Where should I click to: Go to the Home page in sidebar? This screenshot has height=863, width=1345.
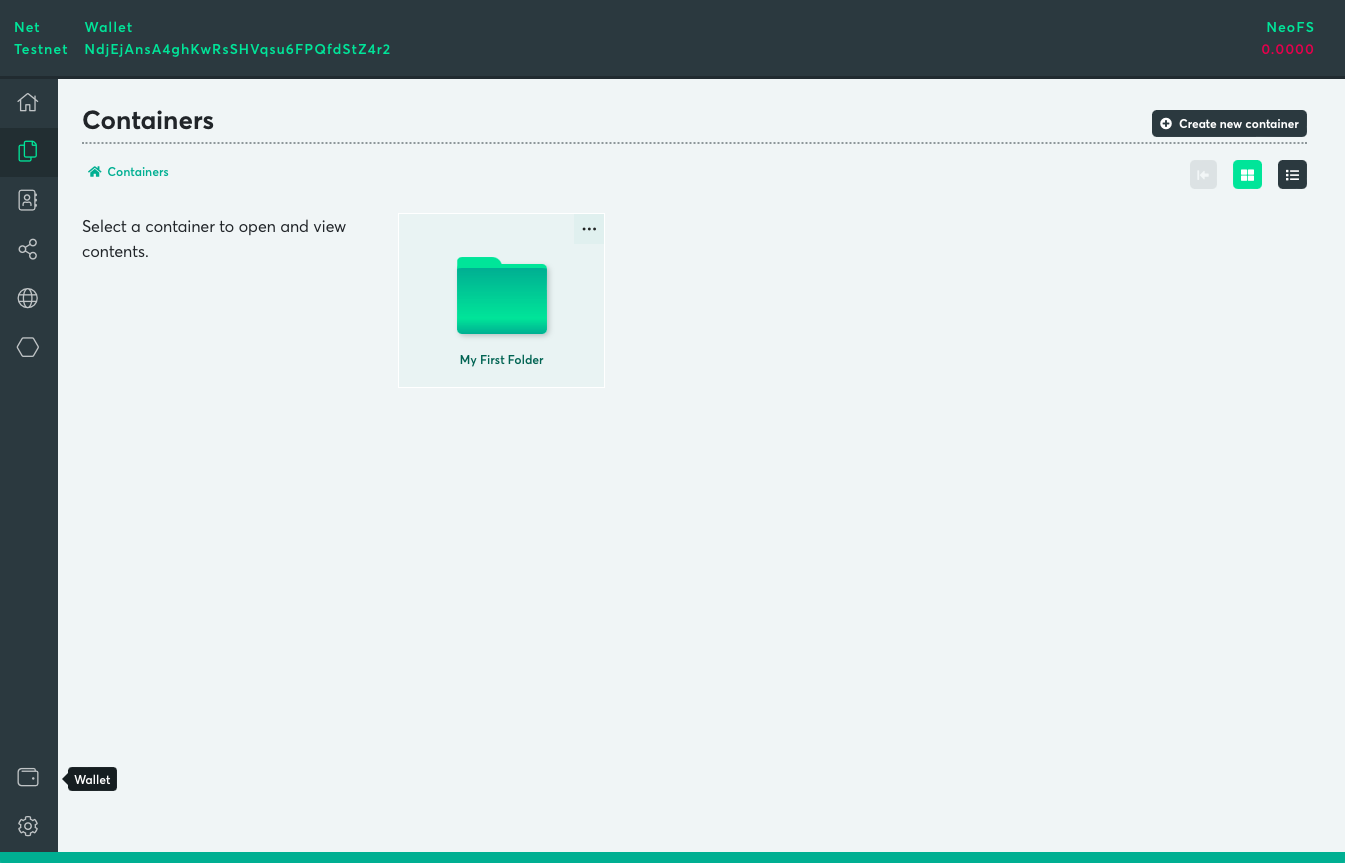coord(28,102)
